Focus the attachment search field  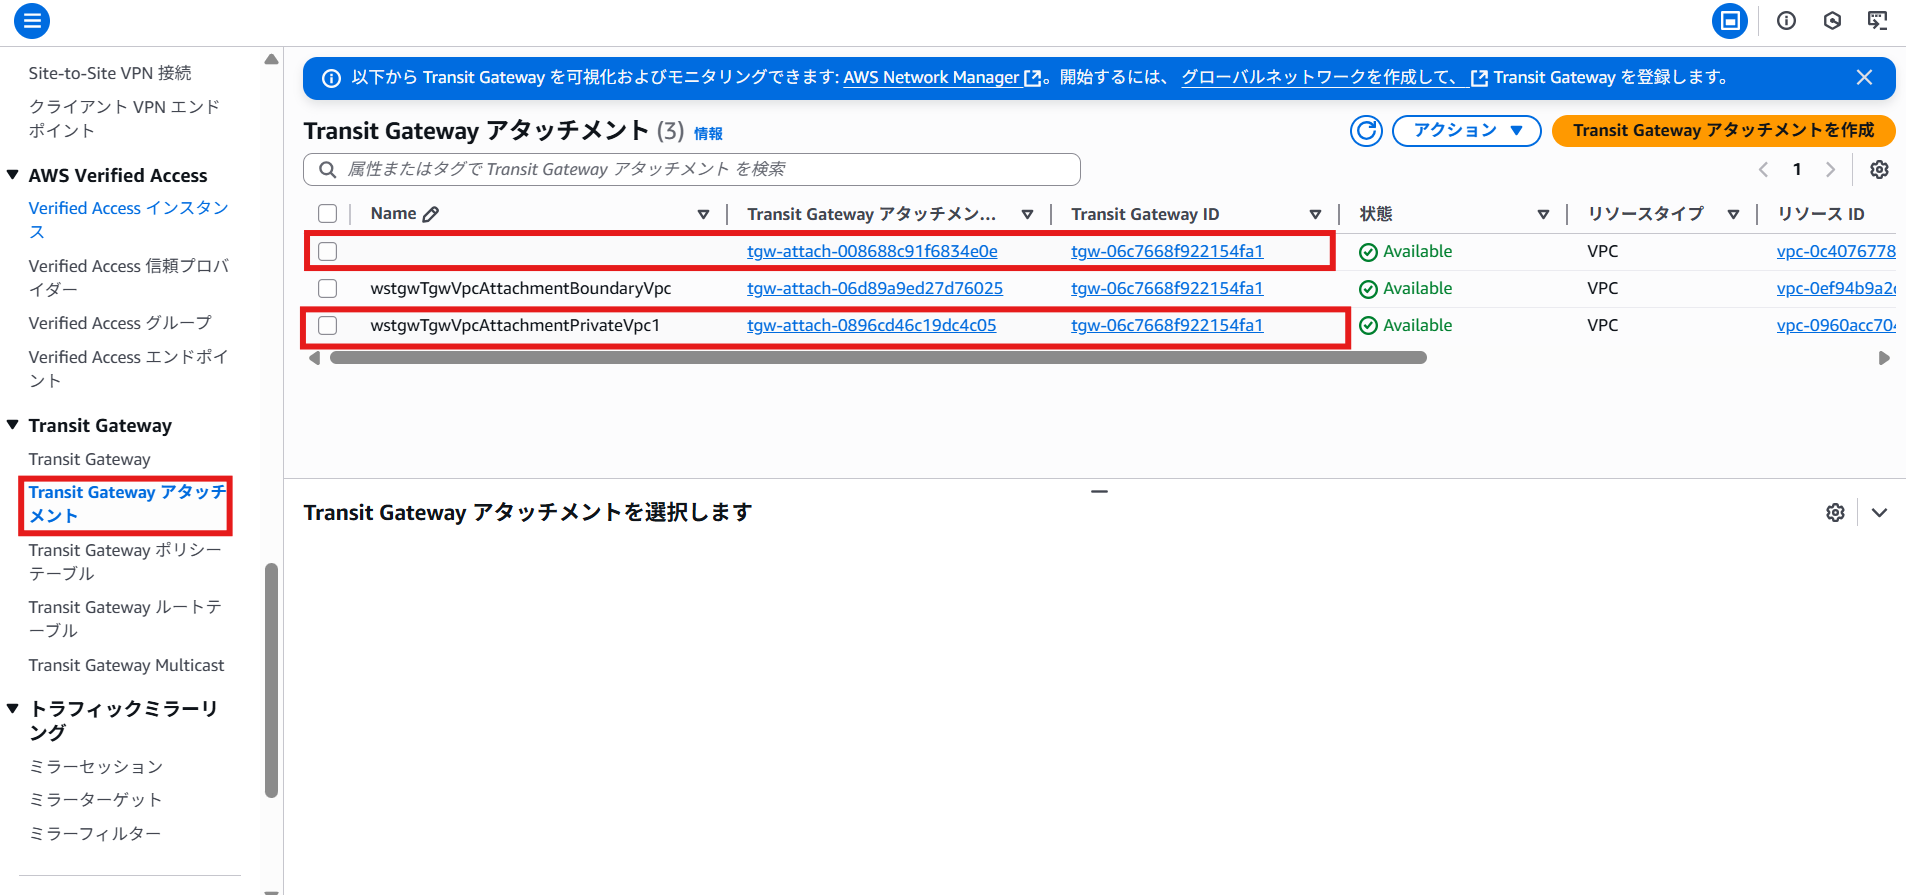(692, 170)
